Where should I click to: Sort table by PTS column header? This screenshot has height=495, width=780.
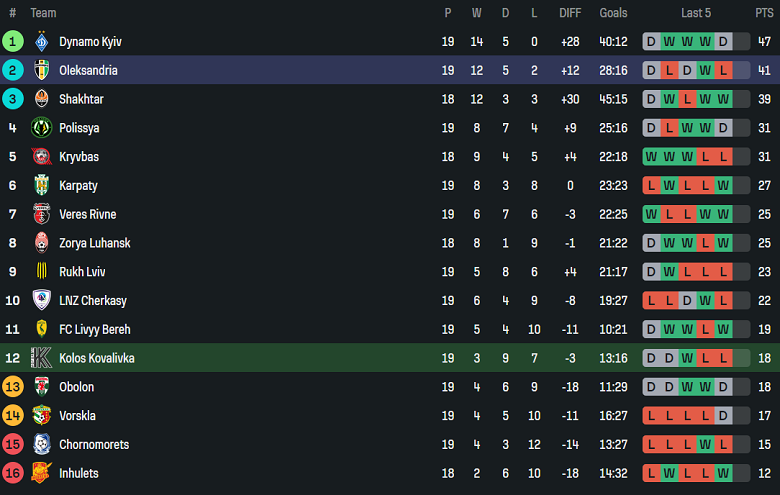764,13
